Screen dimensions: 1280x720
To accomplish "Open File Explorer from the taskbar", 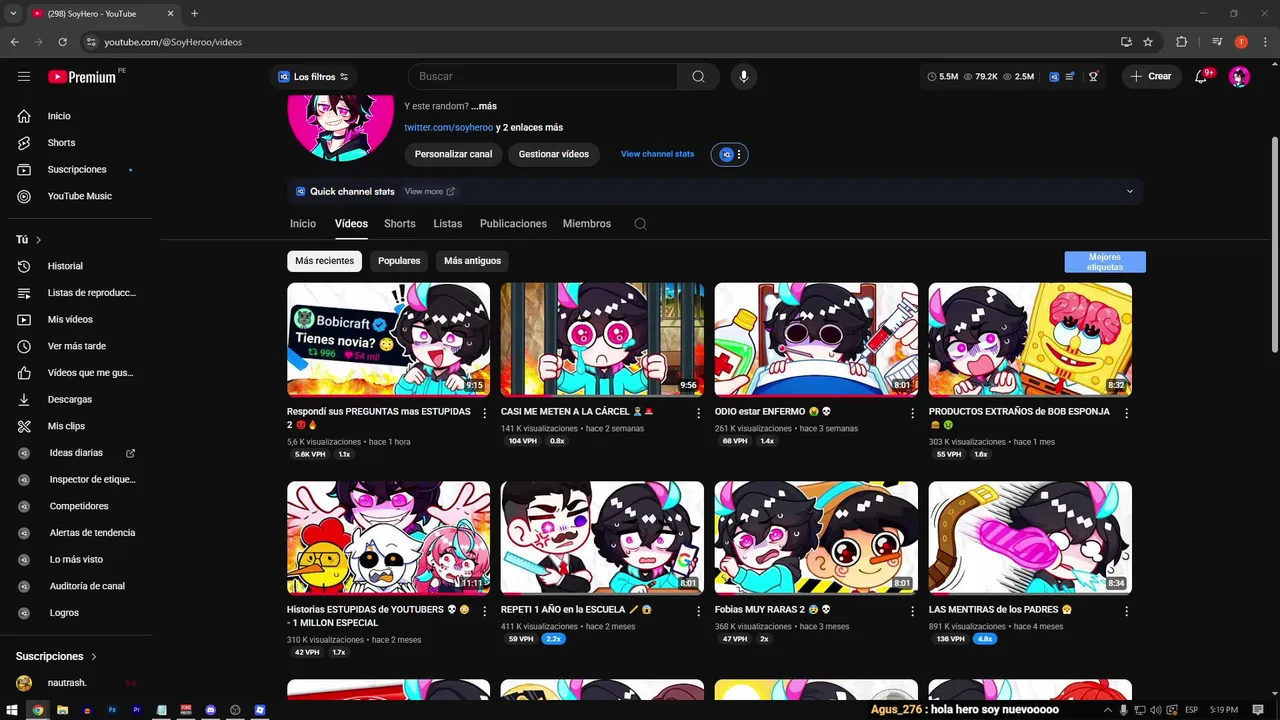I will (62, 710).
